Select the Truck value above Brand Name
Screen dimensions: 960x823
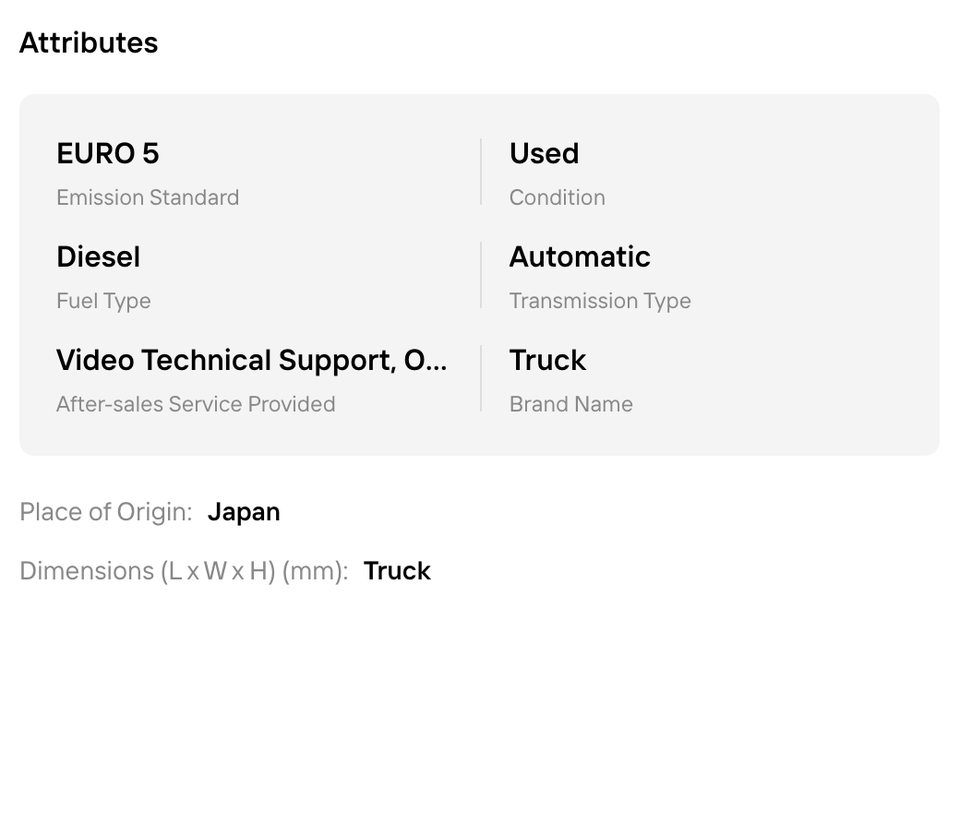tap(547, 360)
